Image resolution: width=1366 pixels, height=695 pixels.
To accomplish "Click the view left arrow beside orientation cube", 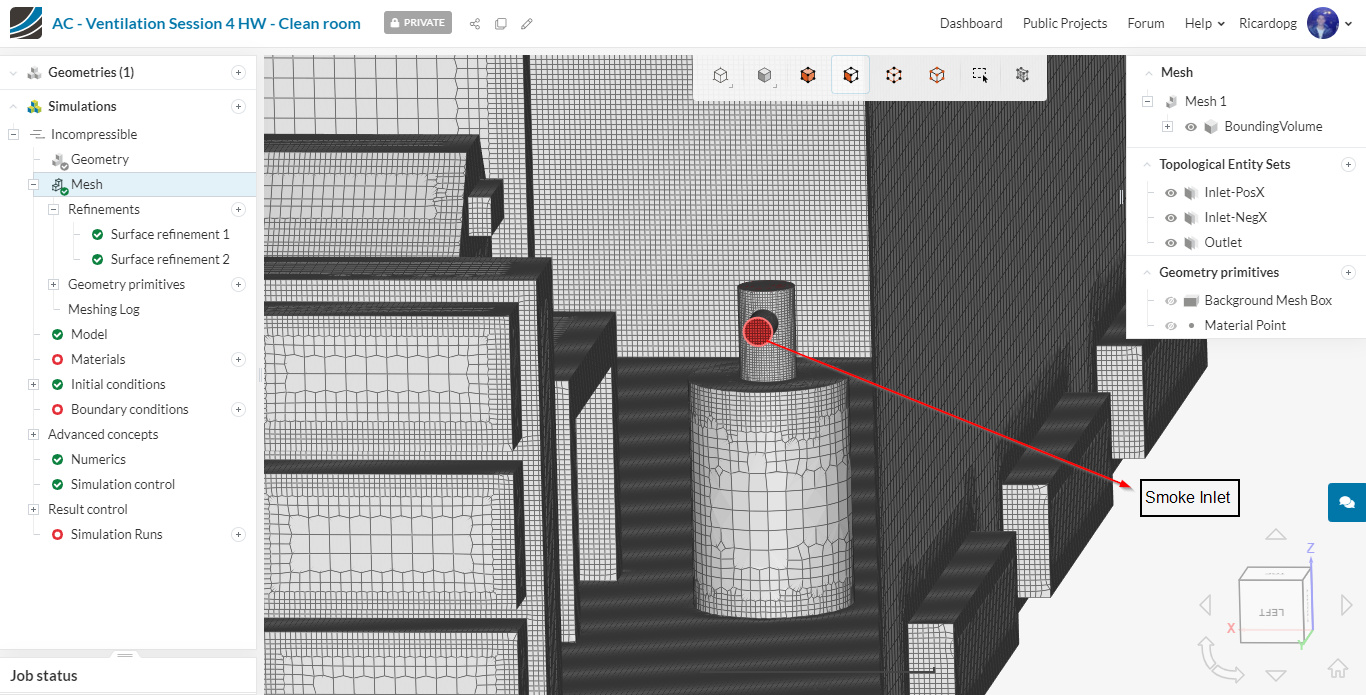I will 1205,605.
